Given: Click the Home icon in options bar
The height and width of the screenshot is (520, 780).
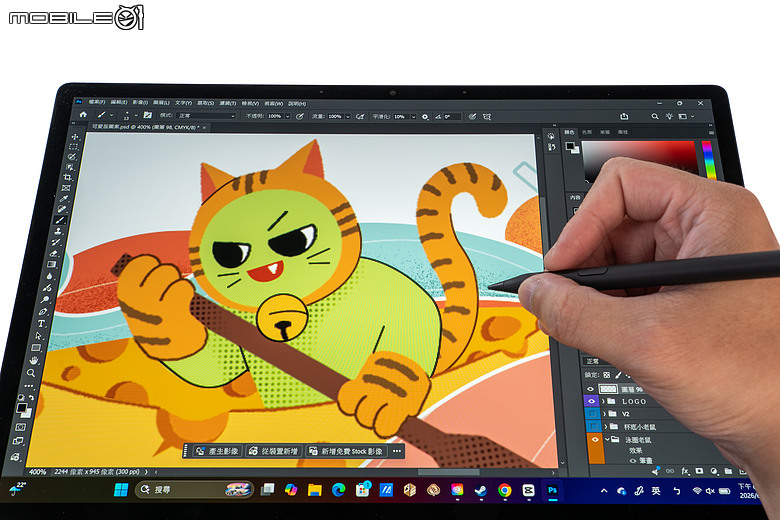Looking at the screenshot, I should point(83,114).
